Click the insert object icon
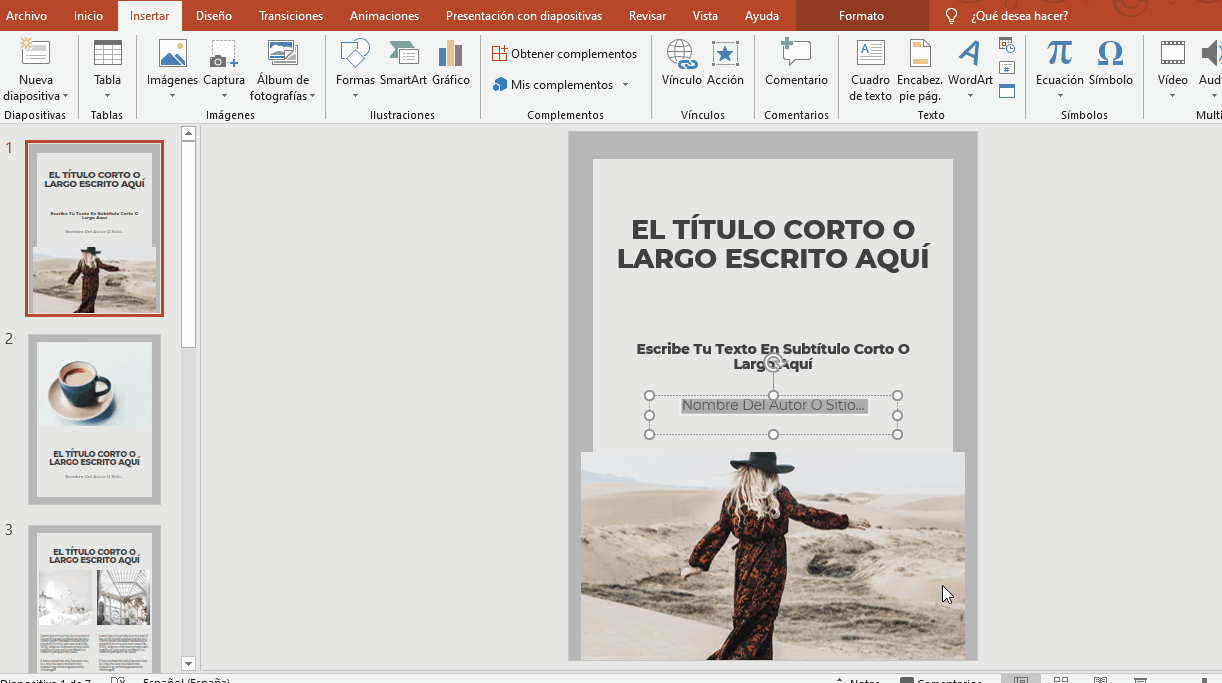Viewport: 1222px width, 683px height. 1007,91
